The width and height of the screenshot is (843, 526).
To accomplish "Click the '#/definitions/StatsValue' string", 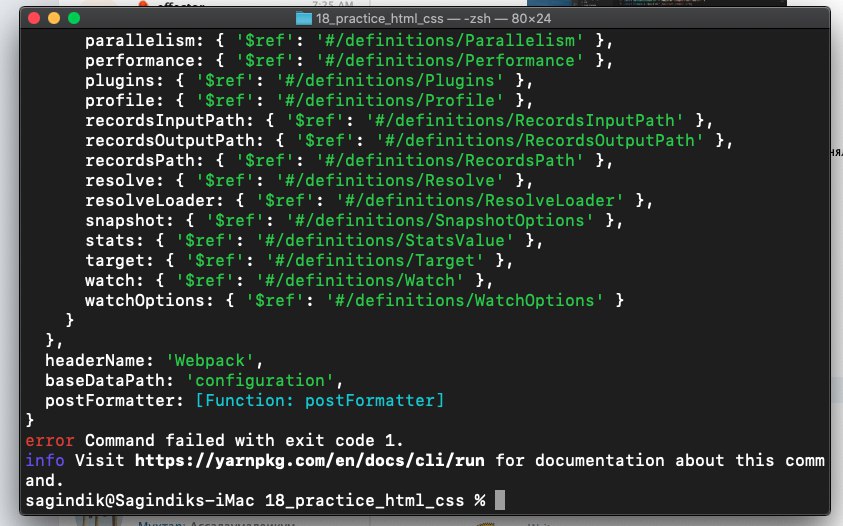I will point(385,240).
